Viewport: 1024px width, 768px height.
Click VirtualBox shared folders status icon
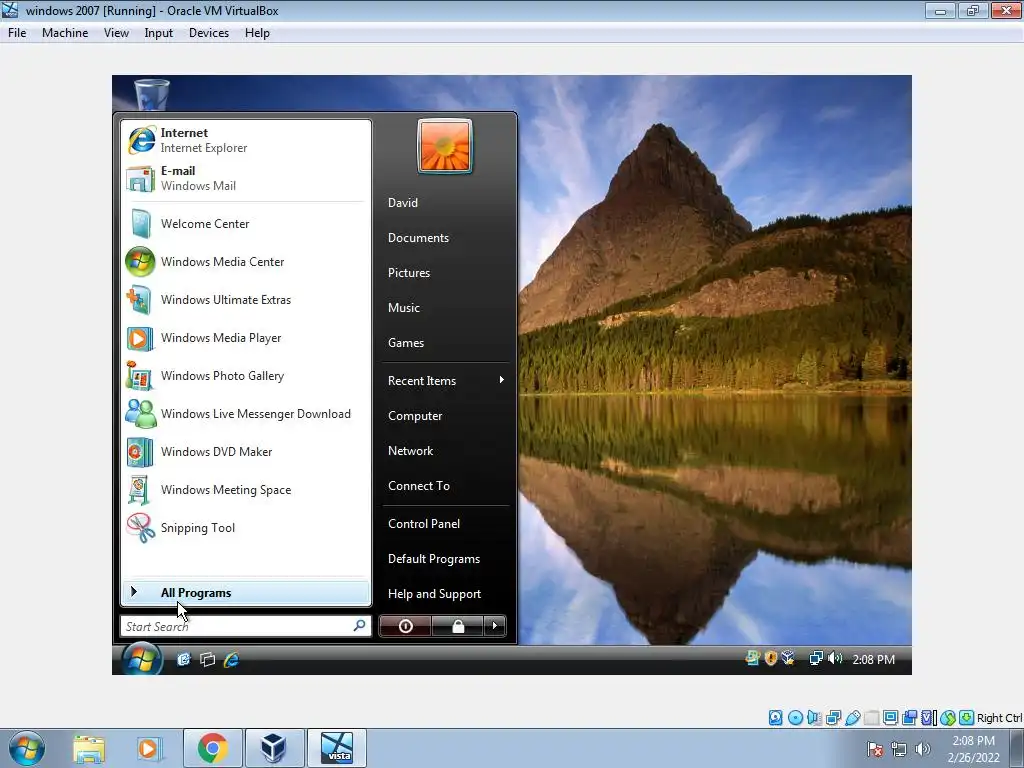pos(871,718)
